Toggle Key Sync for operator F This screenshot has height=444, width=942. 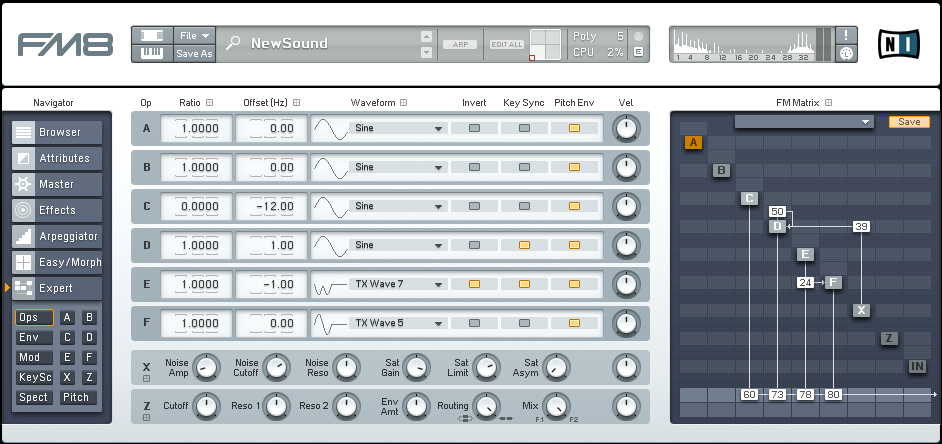(524, 323)
